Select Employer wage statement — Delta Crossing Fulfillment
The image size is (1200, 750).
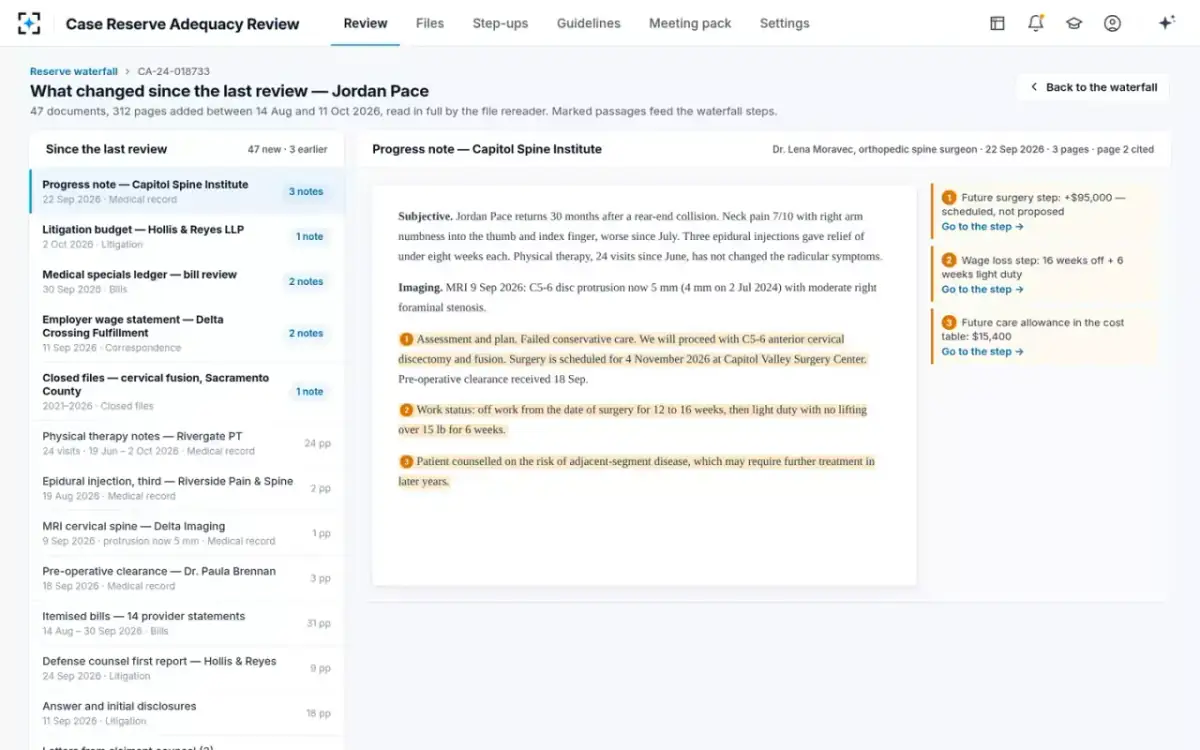tap(187, 333)
